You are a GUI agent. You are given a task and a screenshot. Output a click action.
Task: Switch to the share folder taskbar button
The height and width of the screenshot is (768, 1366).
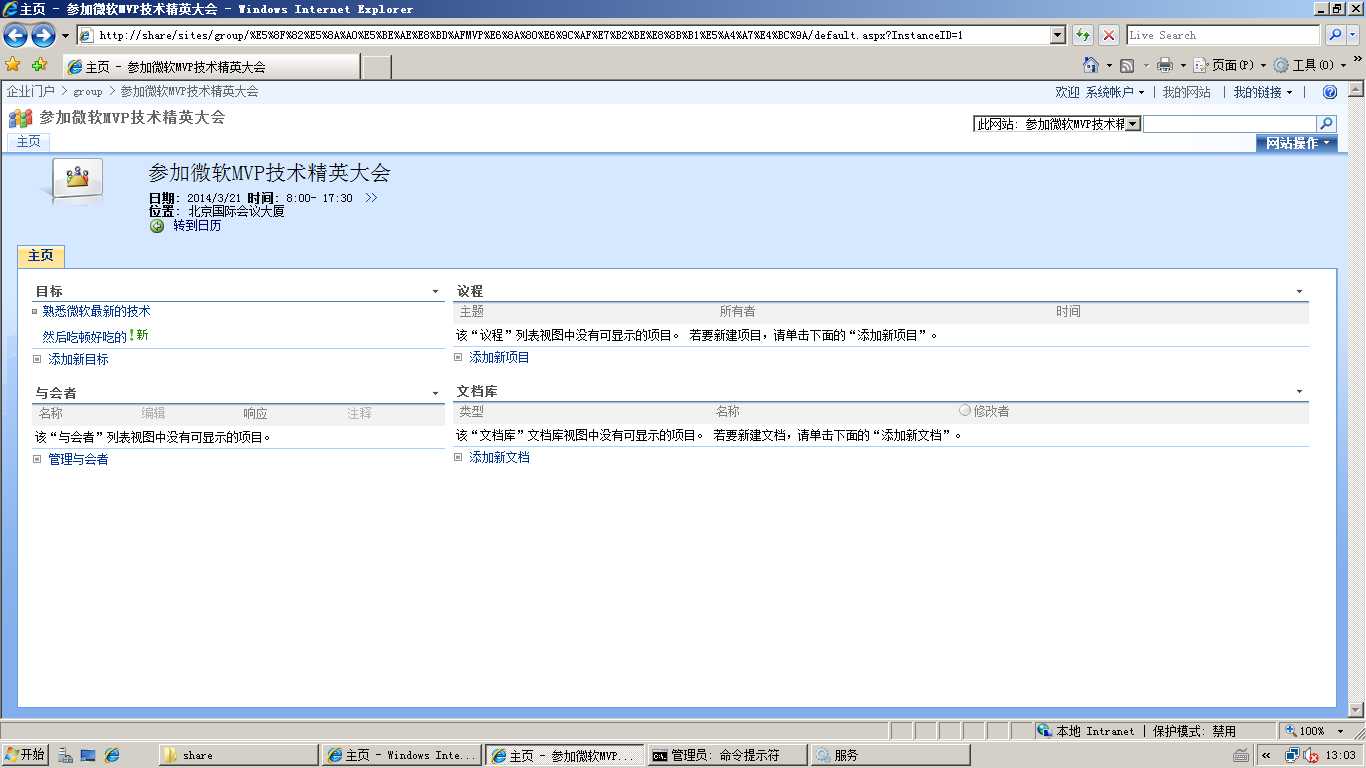237,755
